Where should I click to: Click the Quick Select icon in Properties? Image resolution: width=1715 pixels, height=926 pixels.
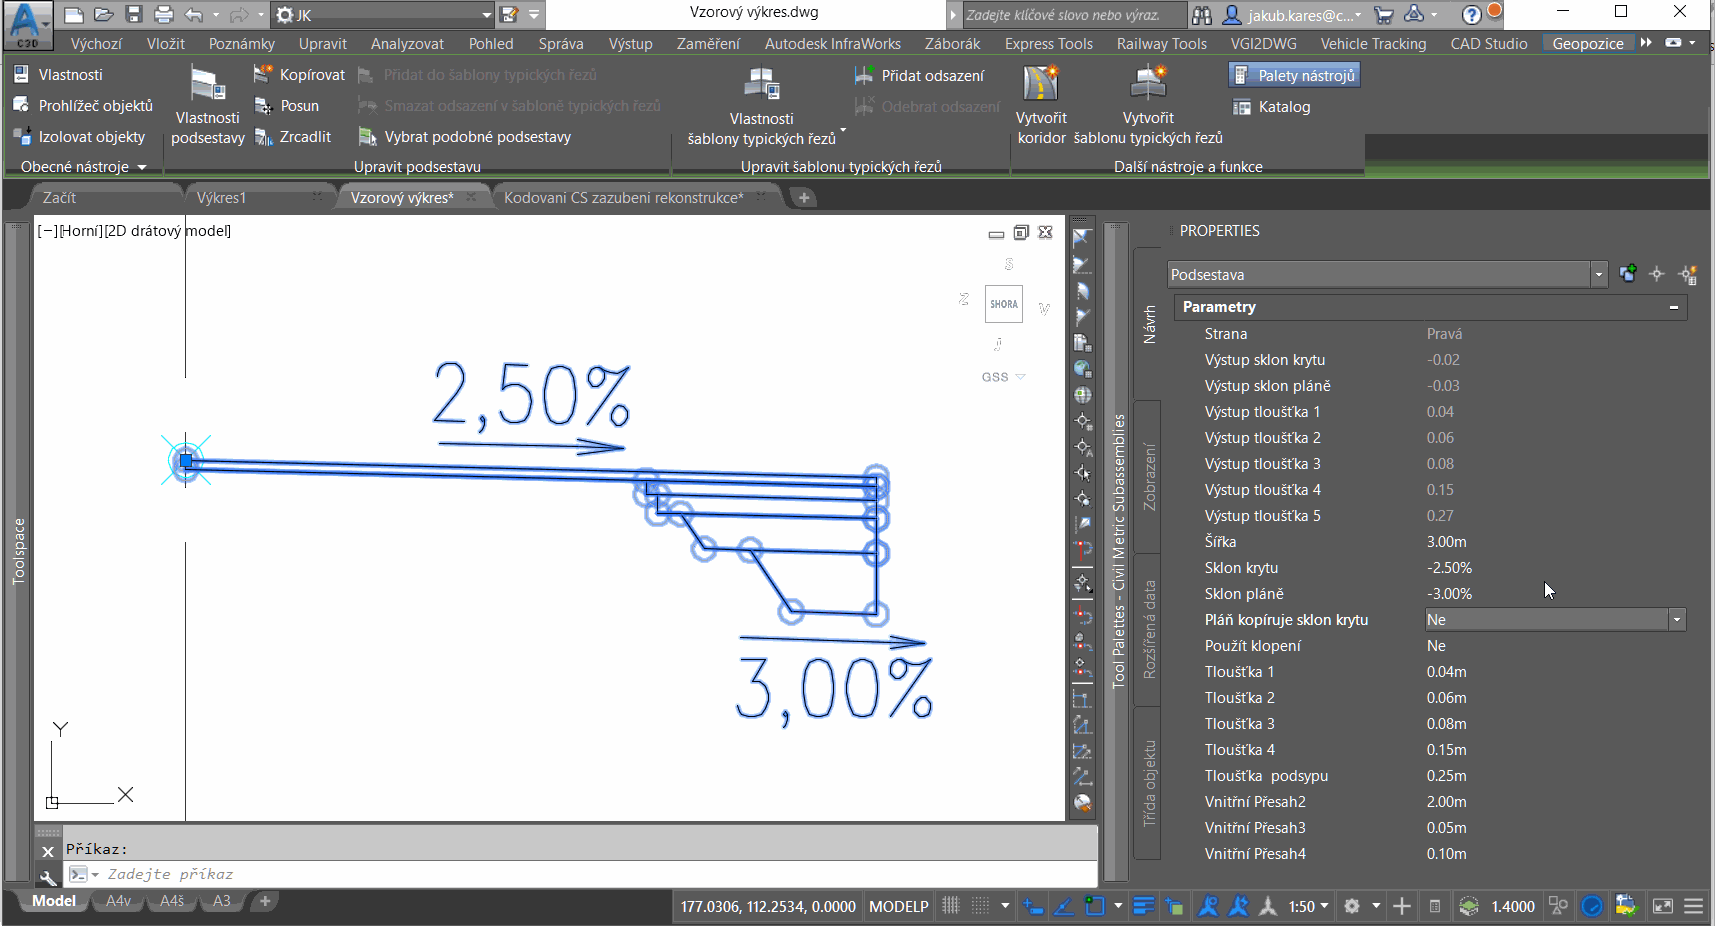(1688, 274)
